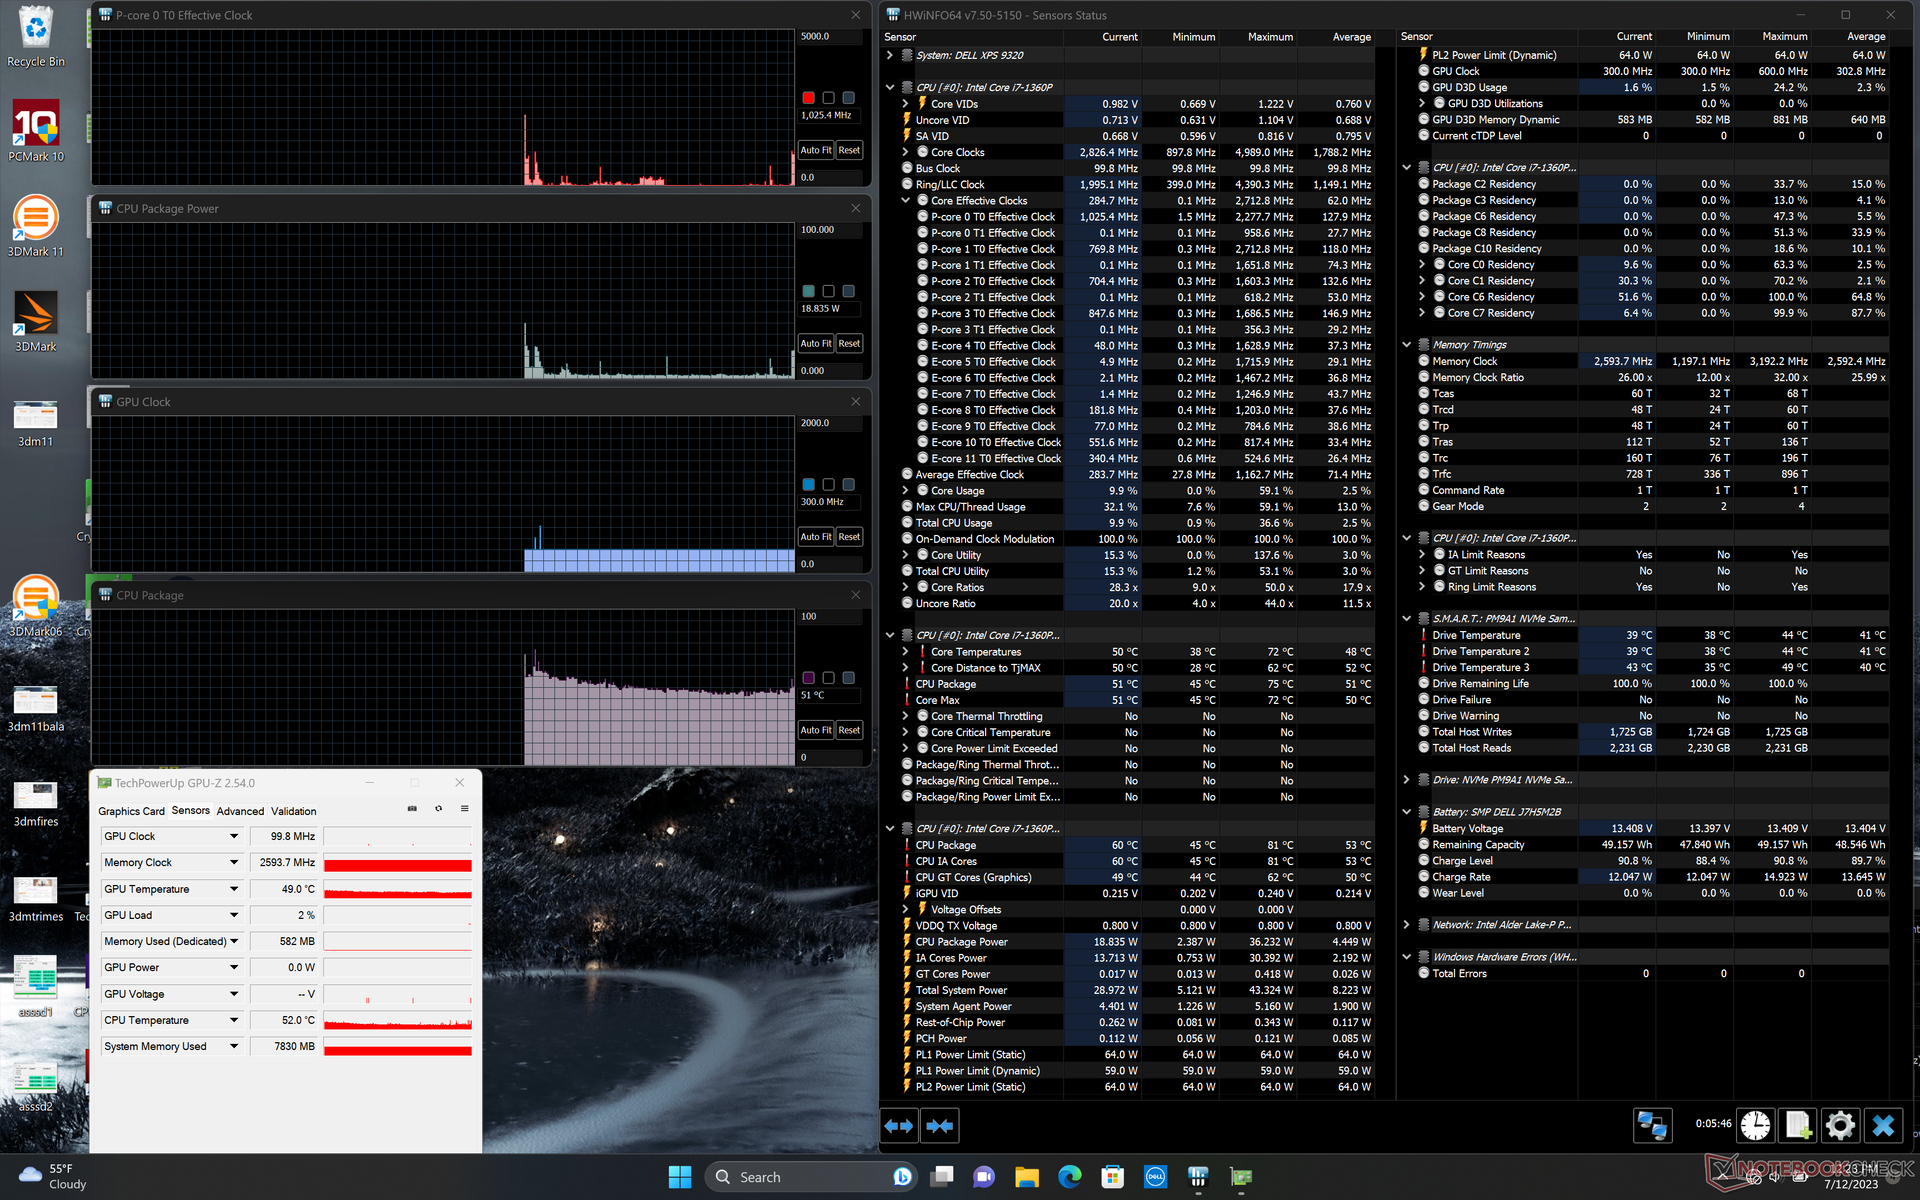The width and height of the screenshot is (1920, 1200).
Task: Toggle last checkbox in GPU Clock graph
Action: (848, 485)
